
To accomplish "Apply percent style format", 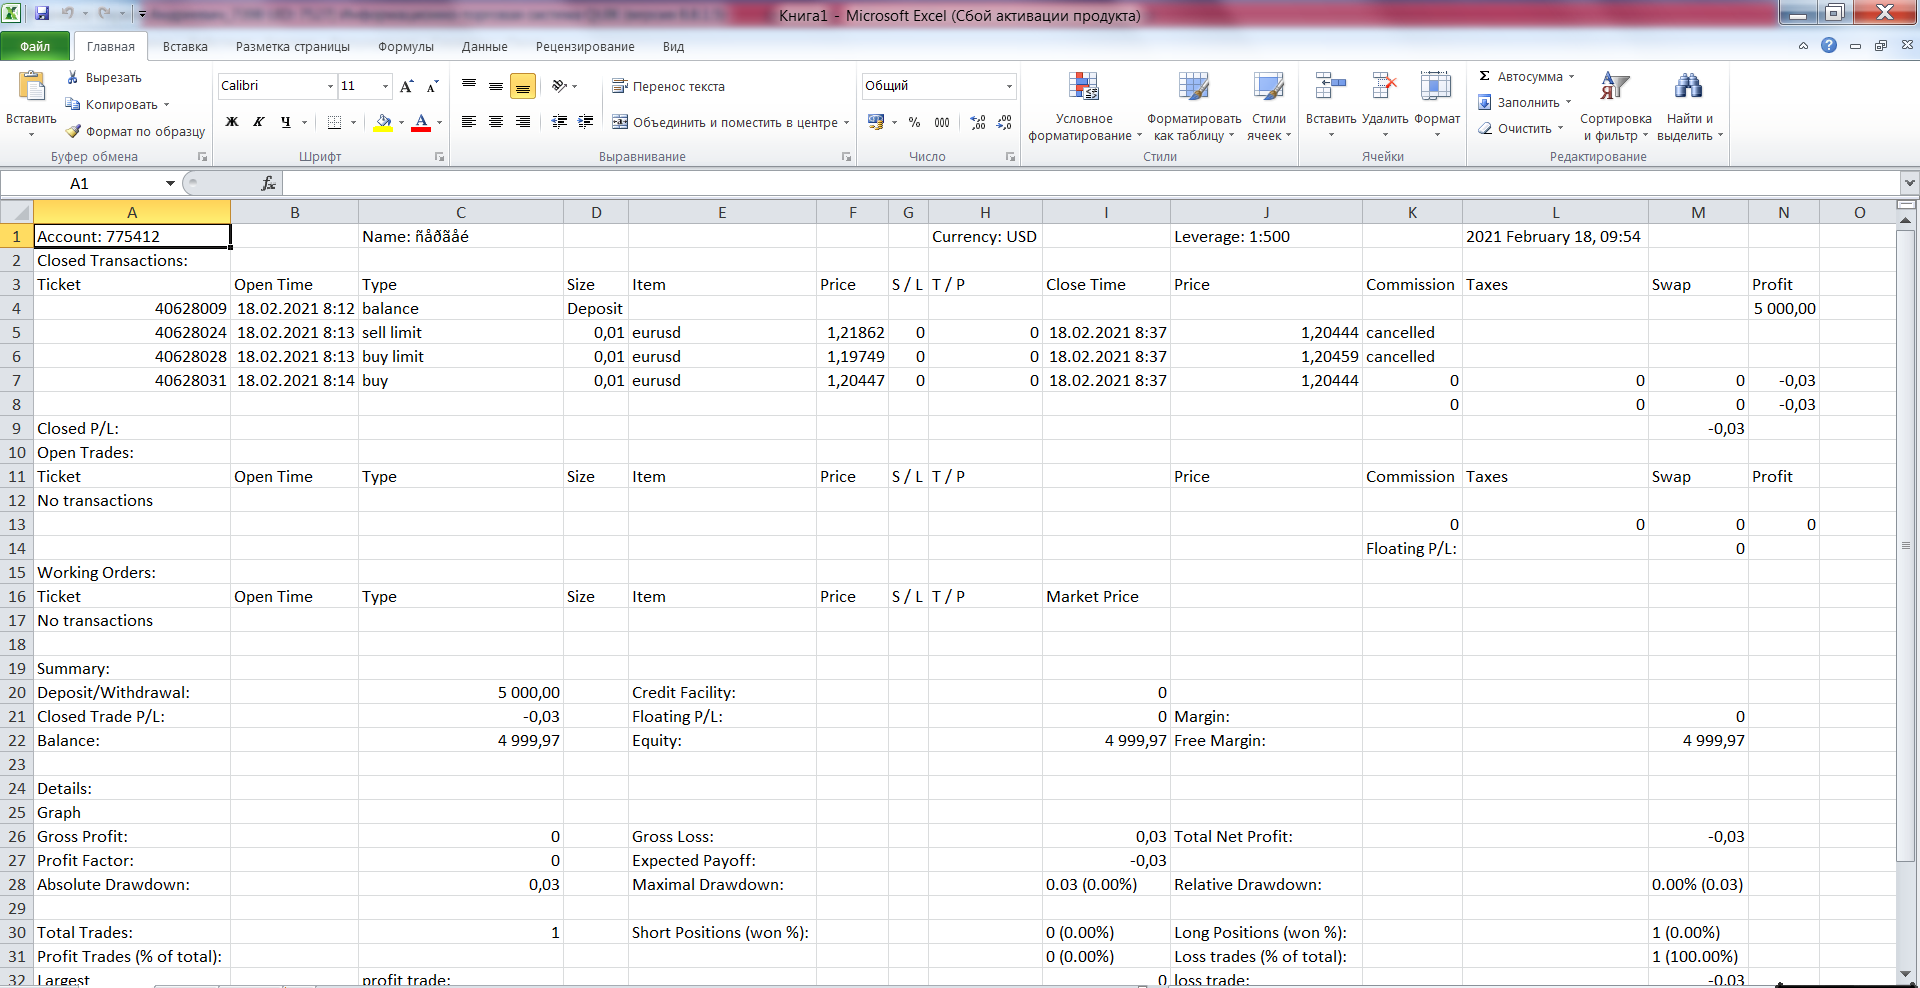I will coord(914,122).
